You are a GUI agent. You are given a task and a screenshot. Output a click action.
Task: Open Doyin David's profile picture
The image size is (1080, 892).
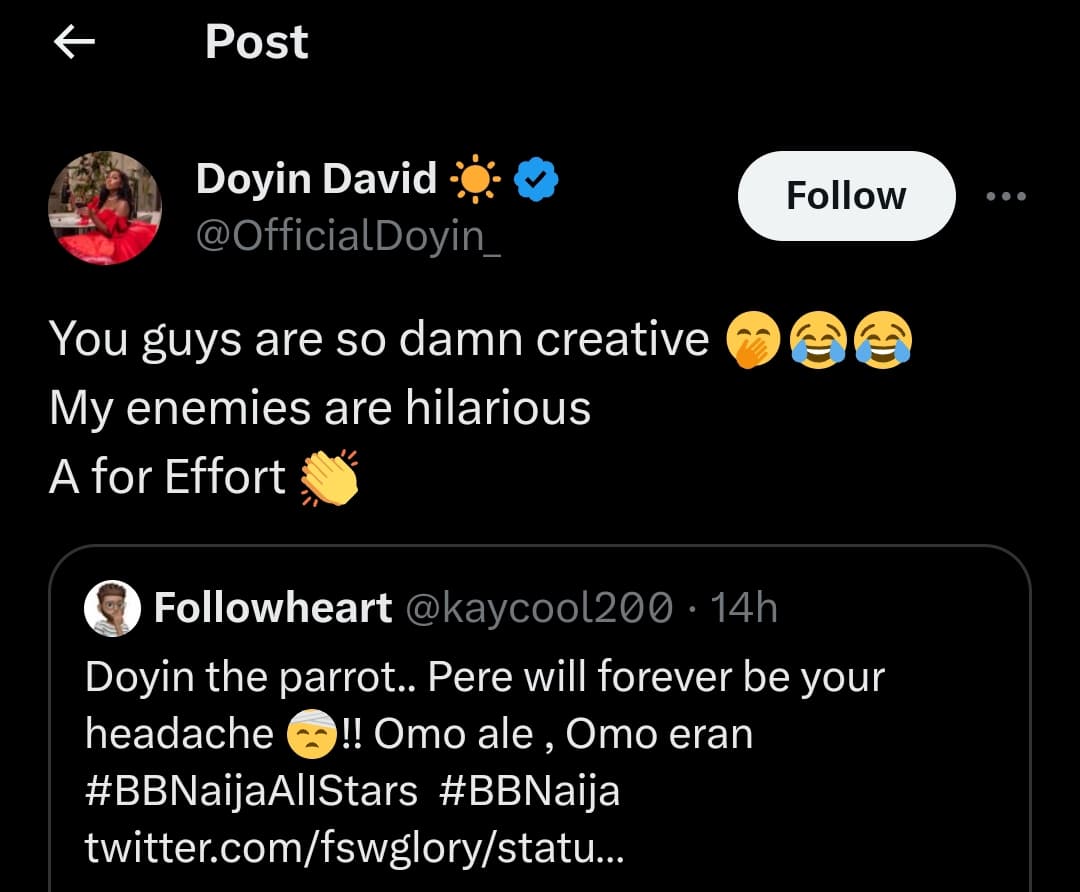(105, 208)
